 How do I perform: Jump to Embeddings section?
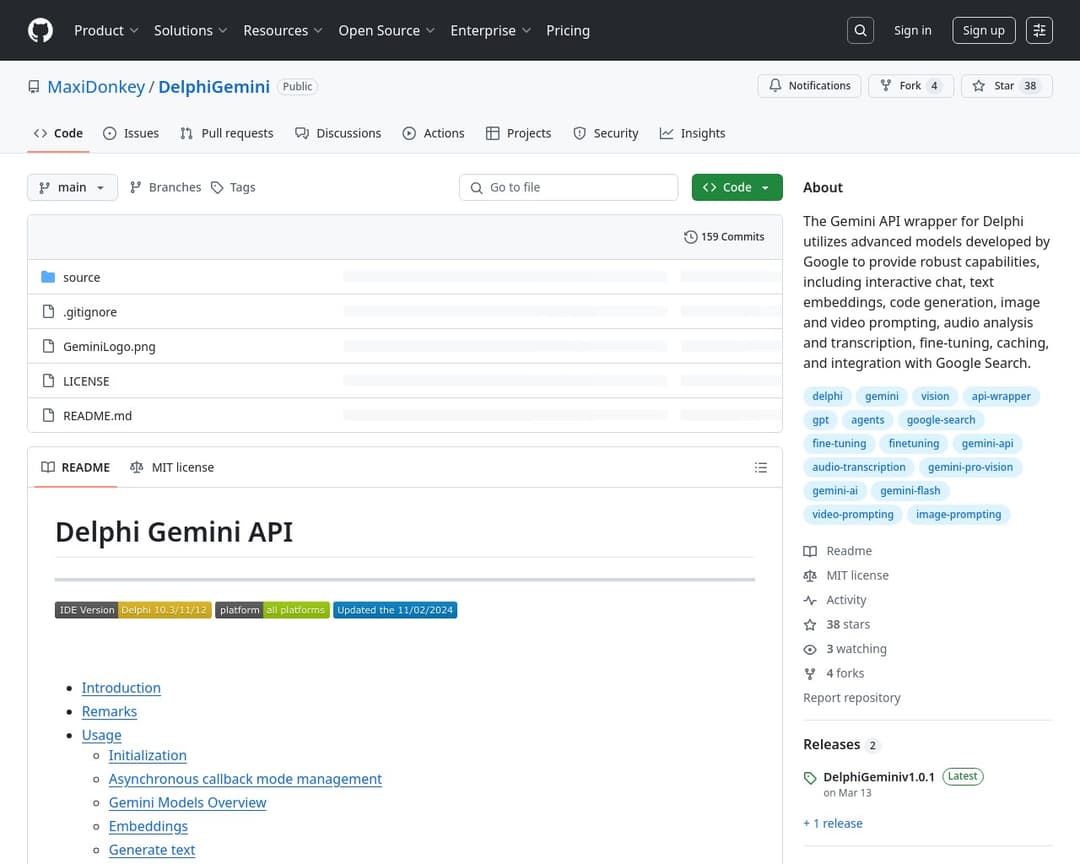148,826
